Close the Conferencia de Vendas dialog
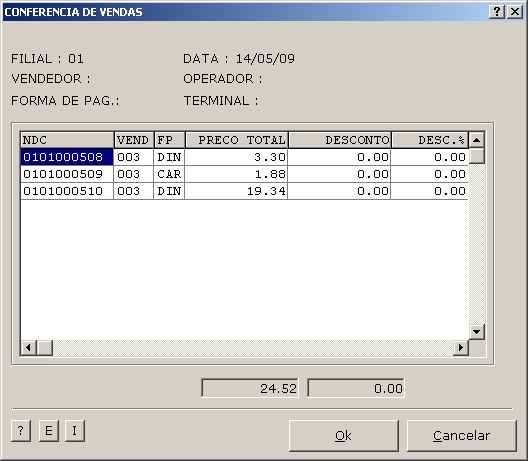 click(515, 12)
